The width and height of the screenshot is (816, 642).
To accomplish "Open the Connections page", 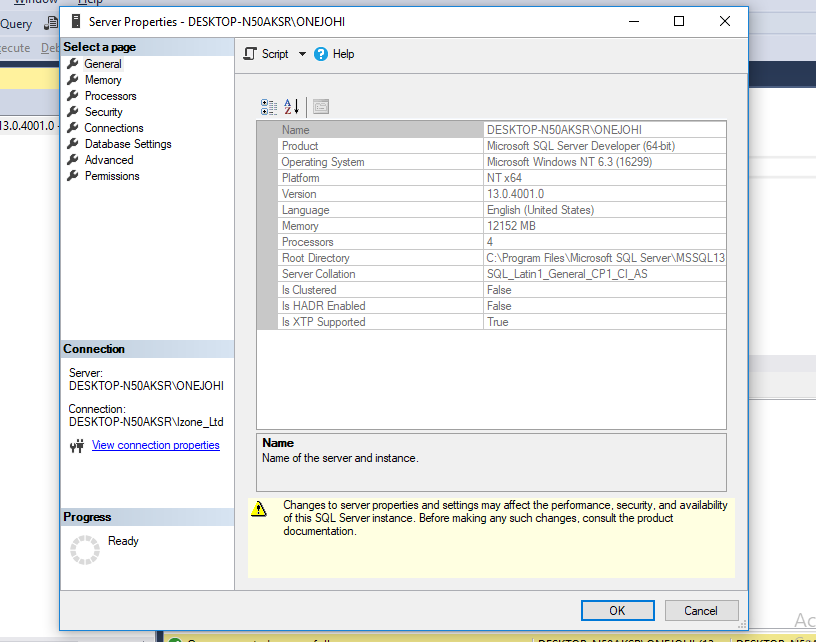I will [113, 128].
